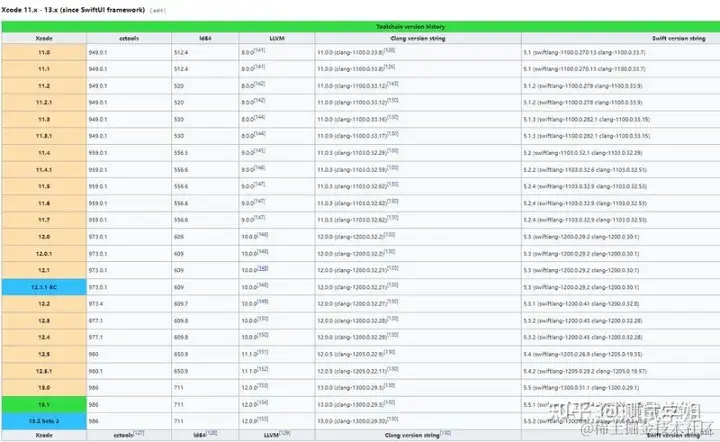Screen dimensions: 720x442
Task: Select the blue 13.2 beta 2 row label
Action: pyautogui.click(x=44, y=421)
